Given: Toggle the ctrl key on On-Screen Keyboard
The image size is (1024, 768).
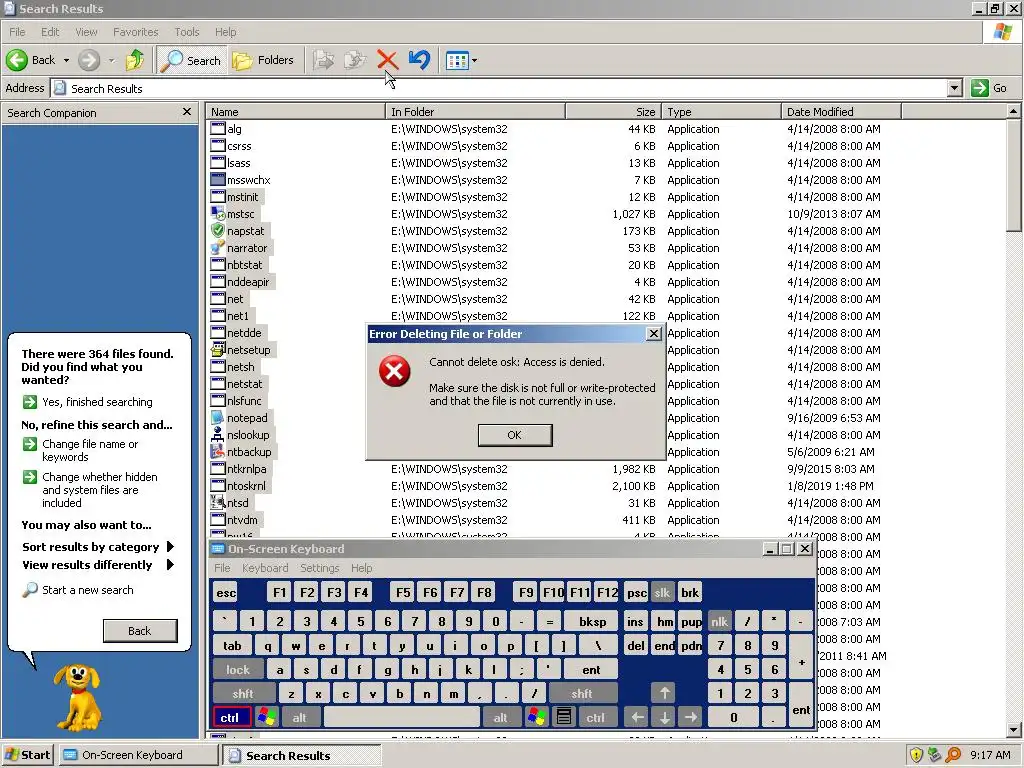Looking at the screenshot, I should [230, 718].
